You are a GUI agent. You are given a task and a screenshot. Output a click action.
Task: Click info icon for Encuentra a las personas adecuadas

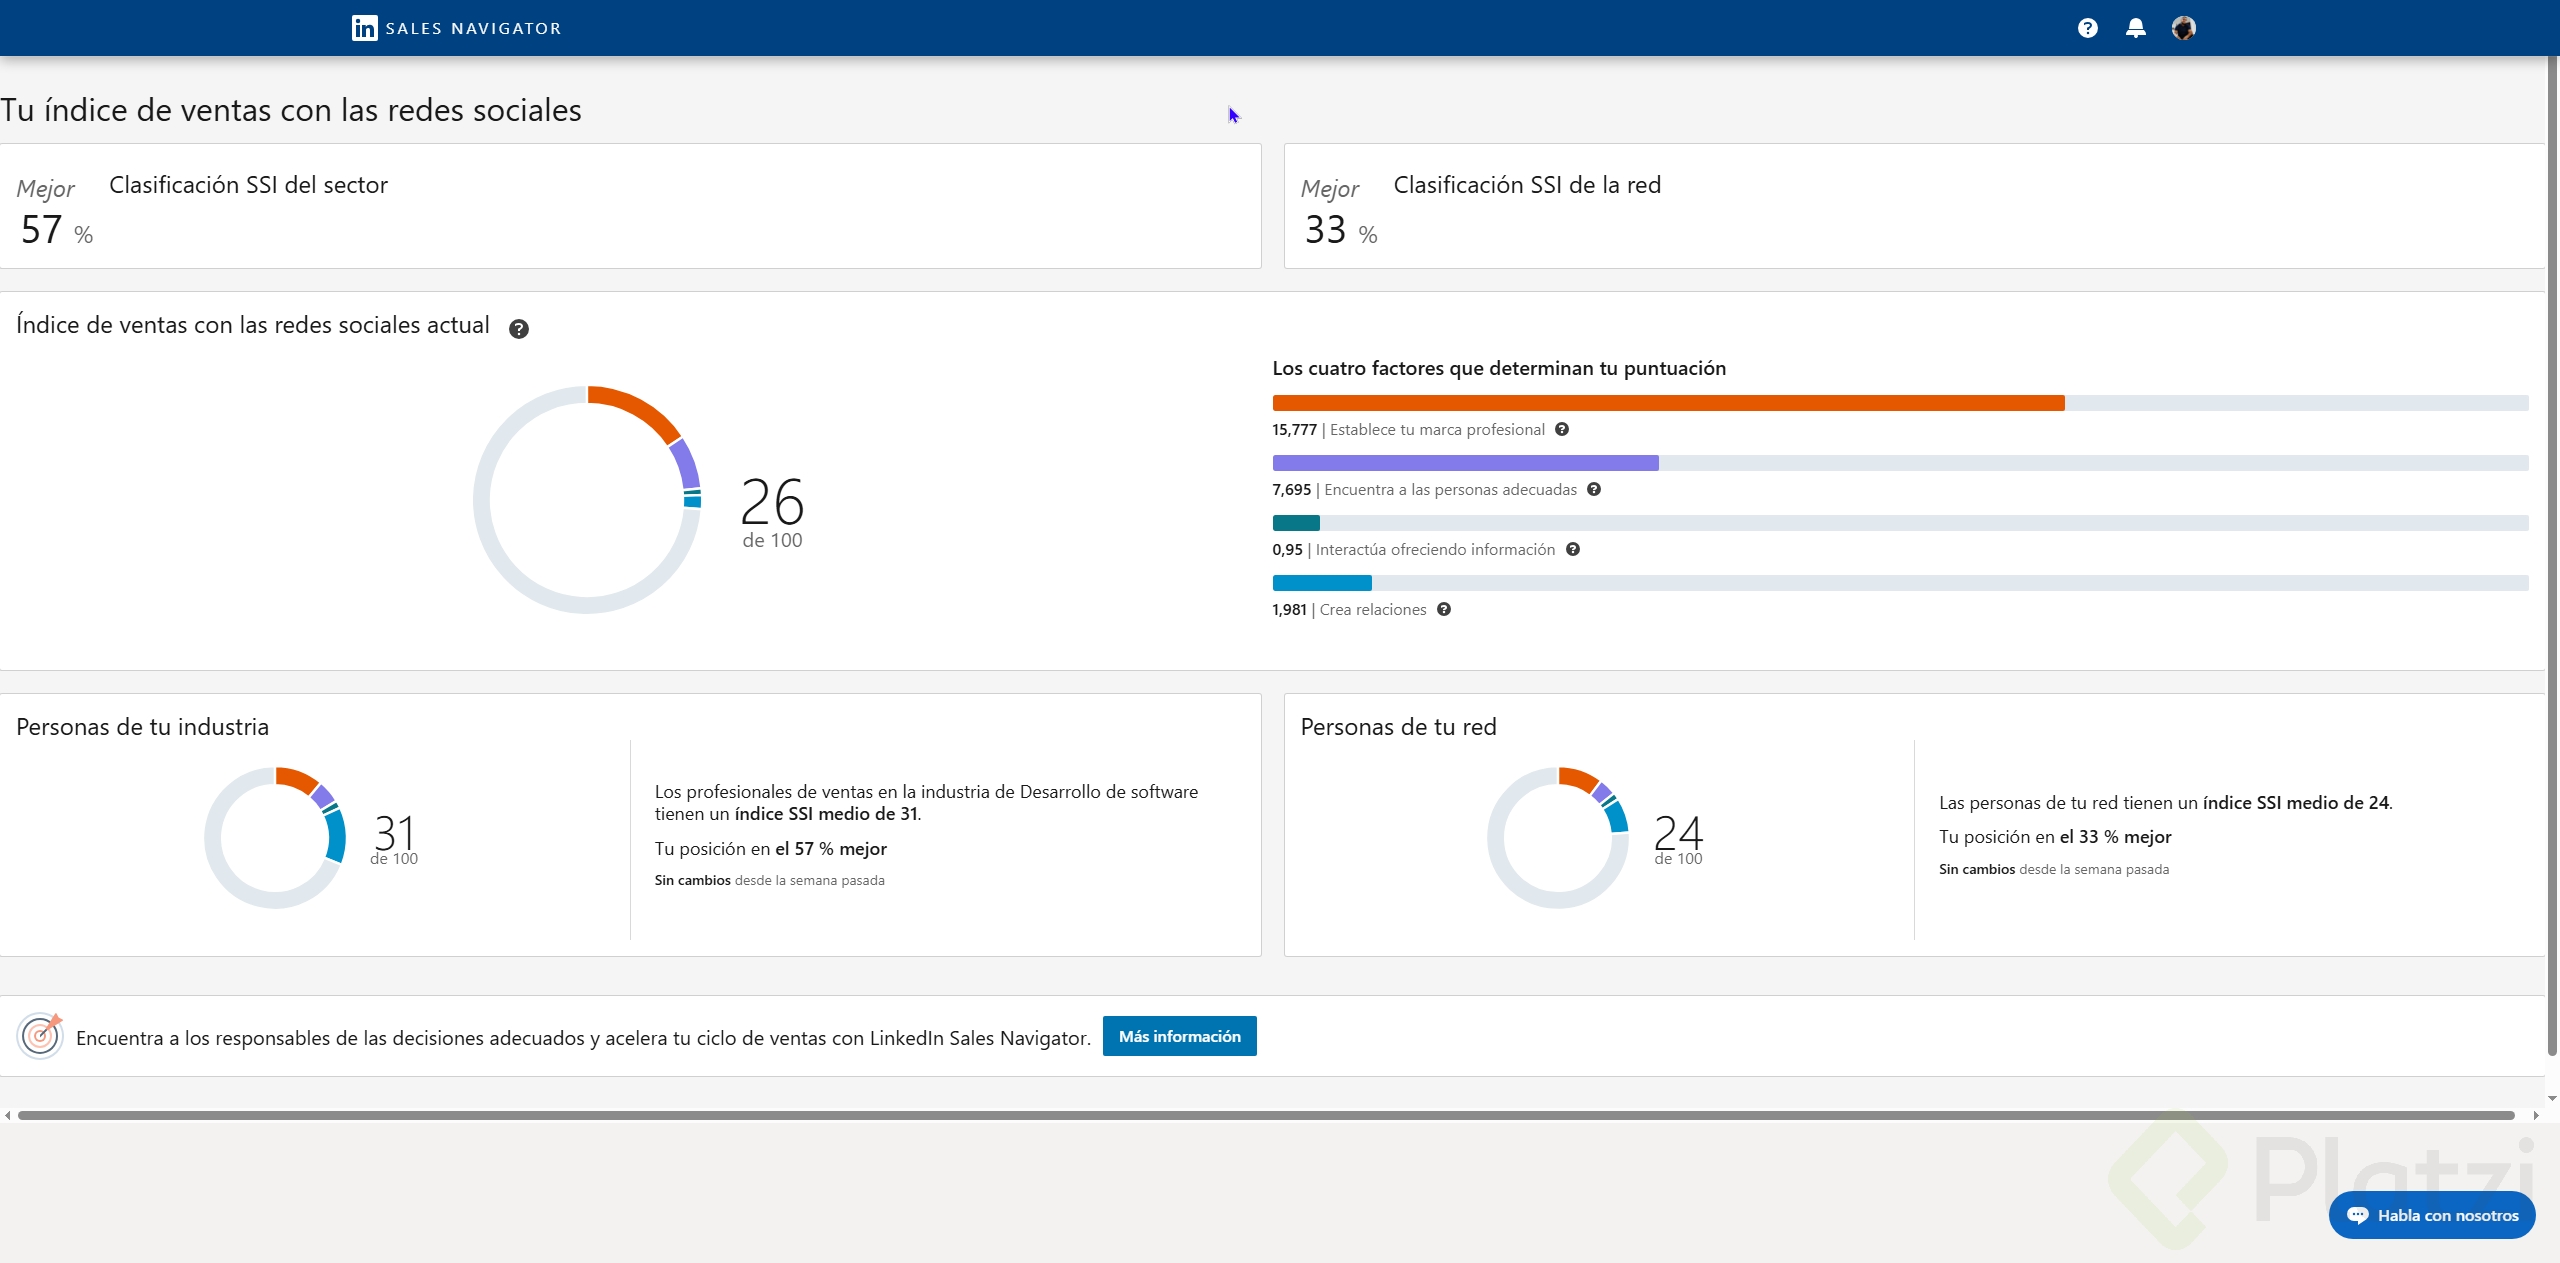point(1594,490)
